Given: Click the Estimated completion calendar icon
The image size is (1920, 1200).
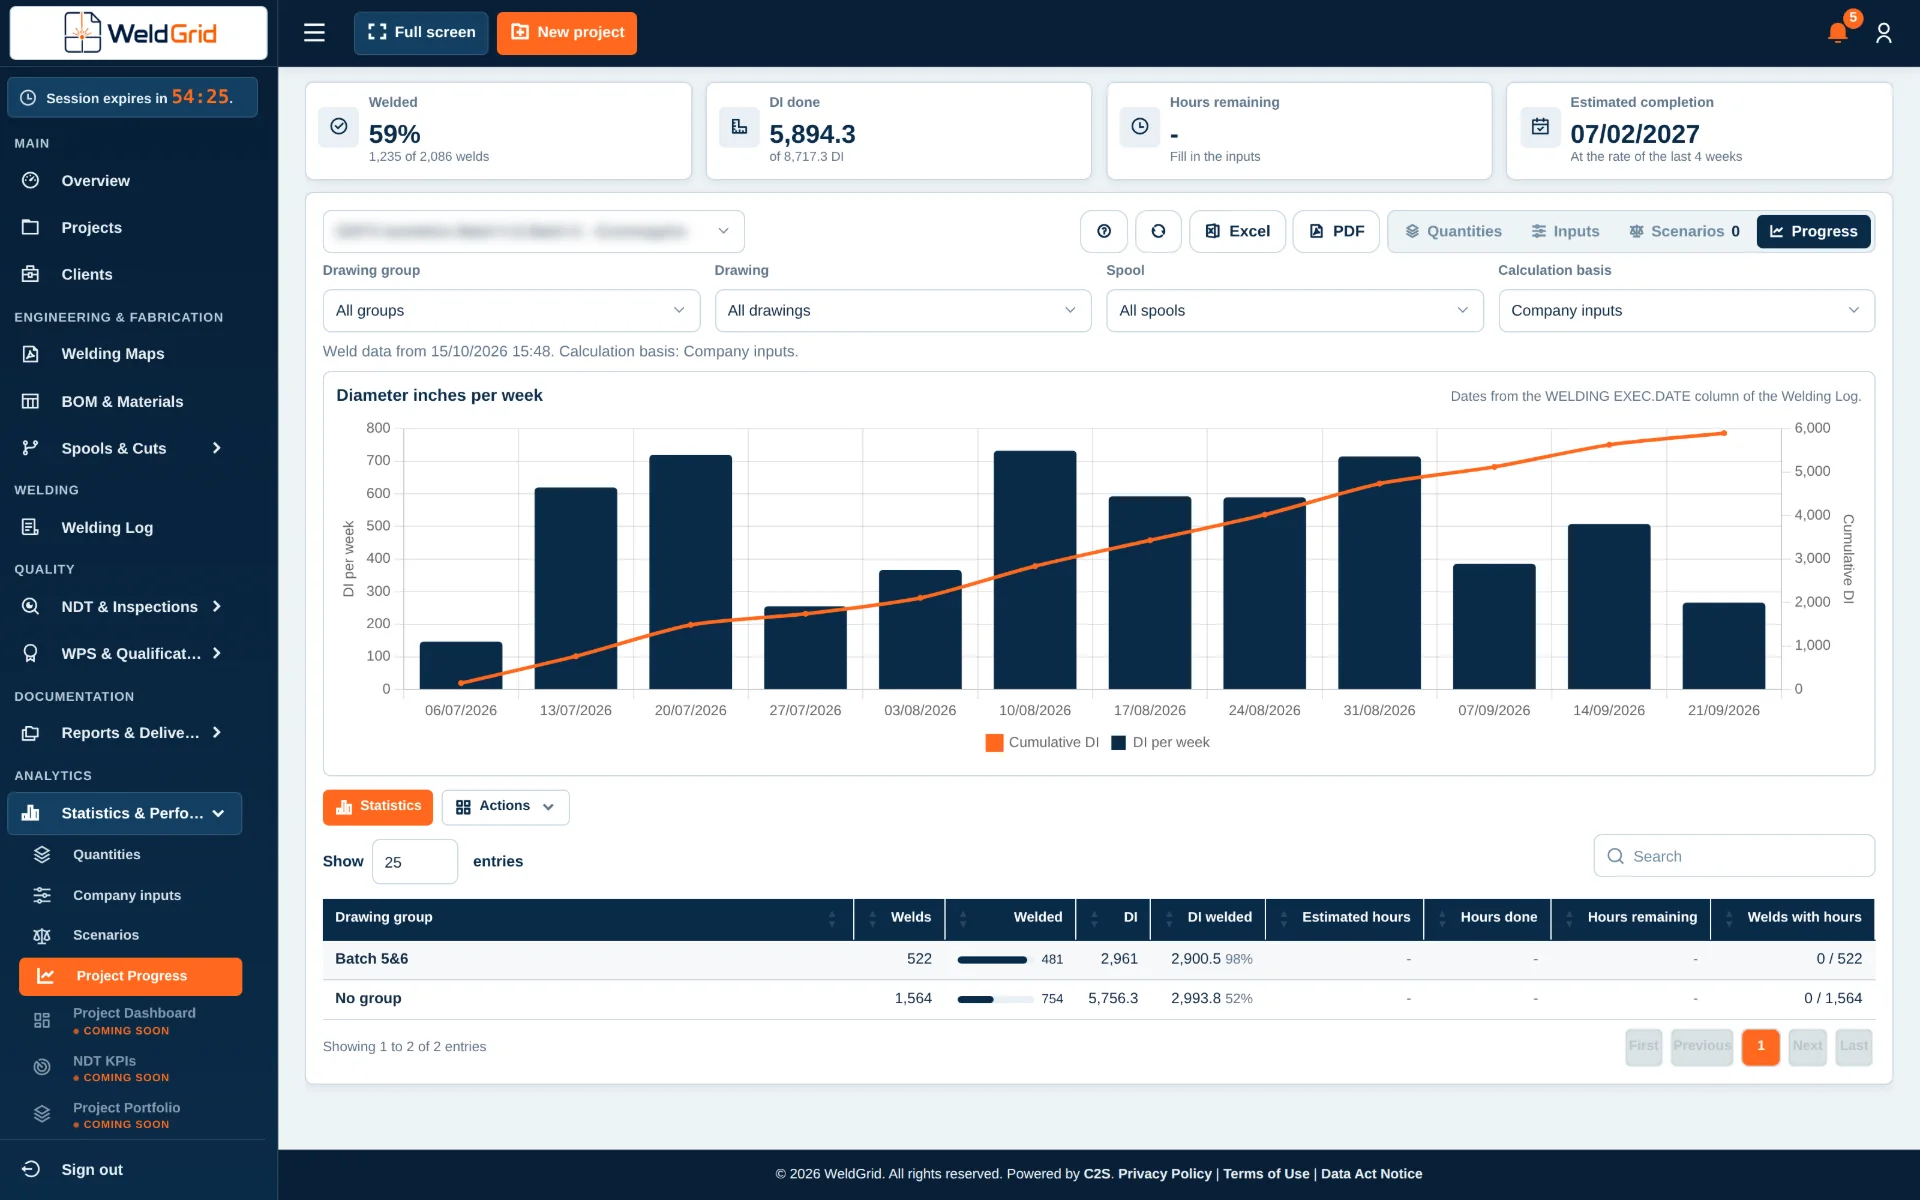Looking at the screenshot, I should coord(1540,126).
